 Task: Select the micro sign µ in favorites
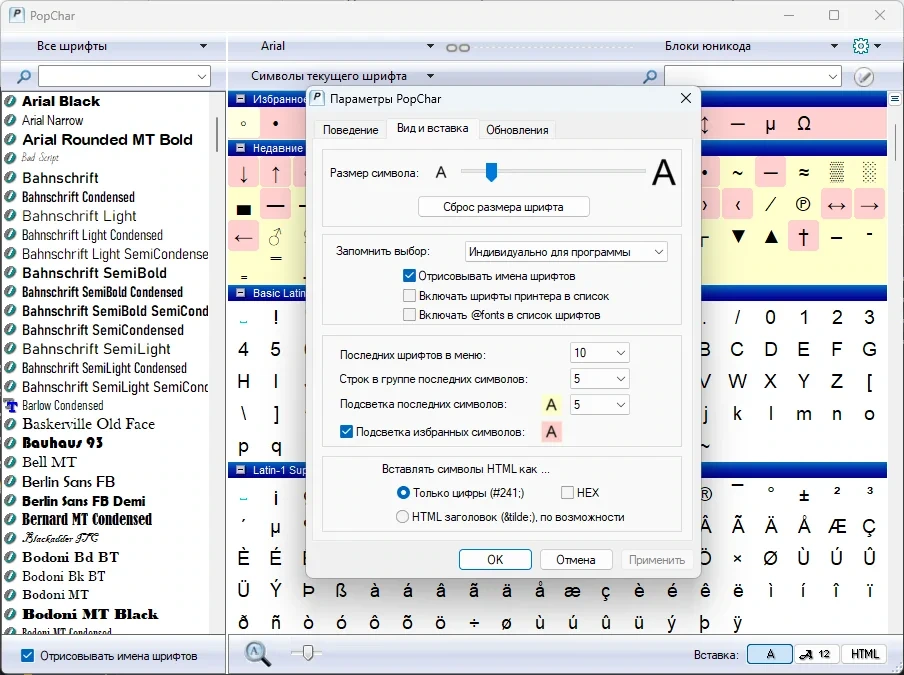click(770, 124)
